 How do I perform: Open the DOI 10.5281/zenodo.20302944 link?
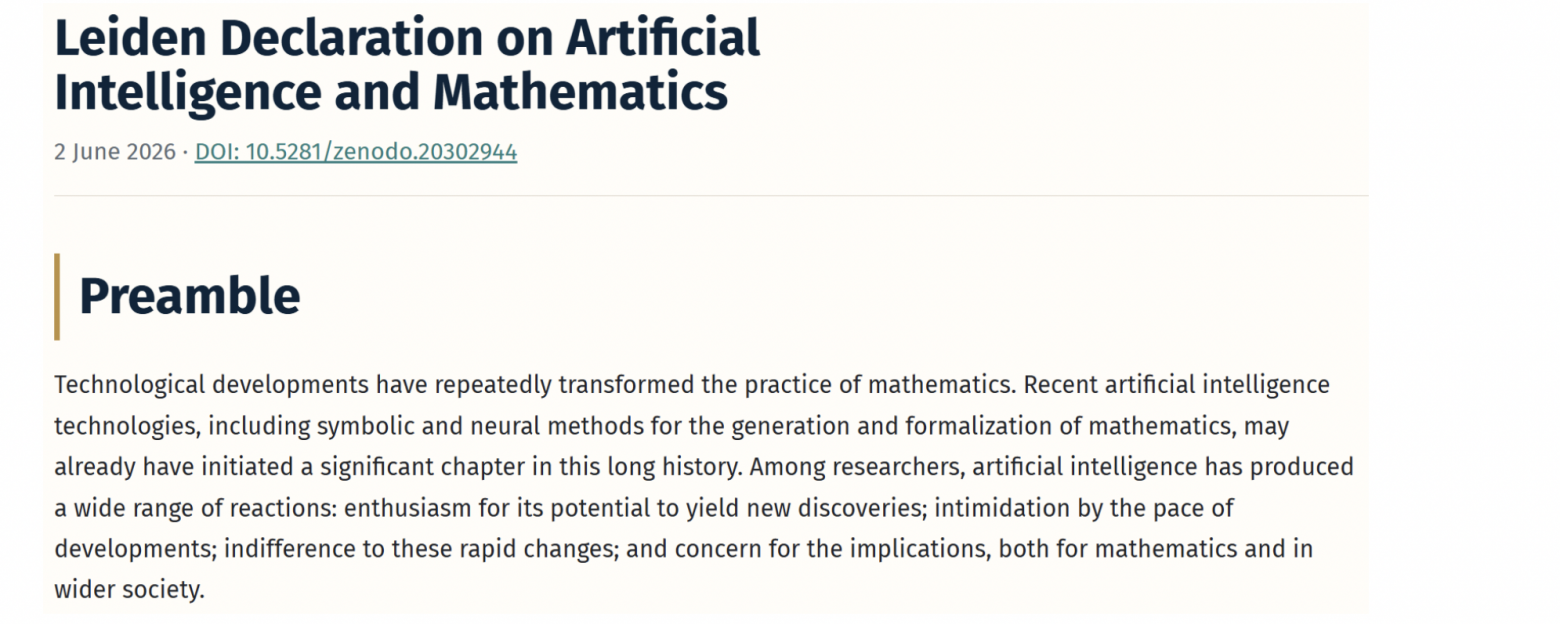click(355, 152)
